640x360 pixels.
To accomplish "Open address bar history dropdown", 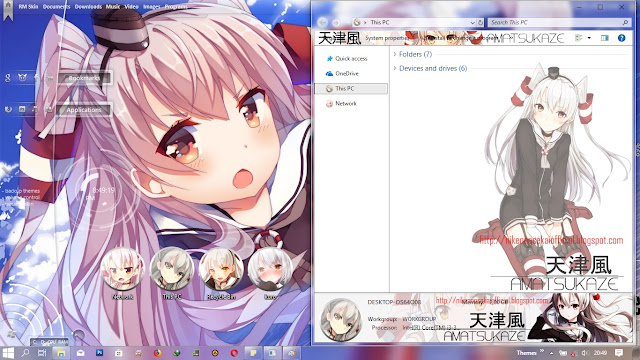I will pos(472,22).
